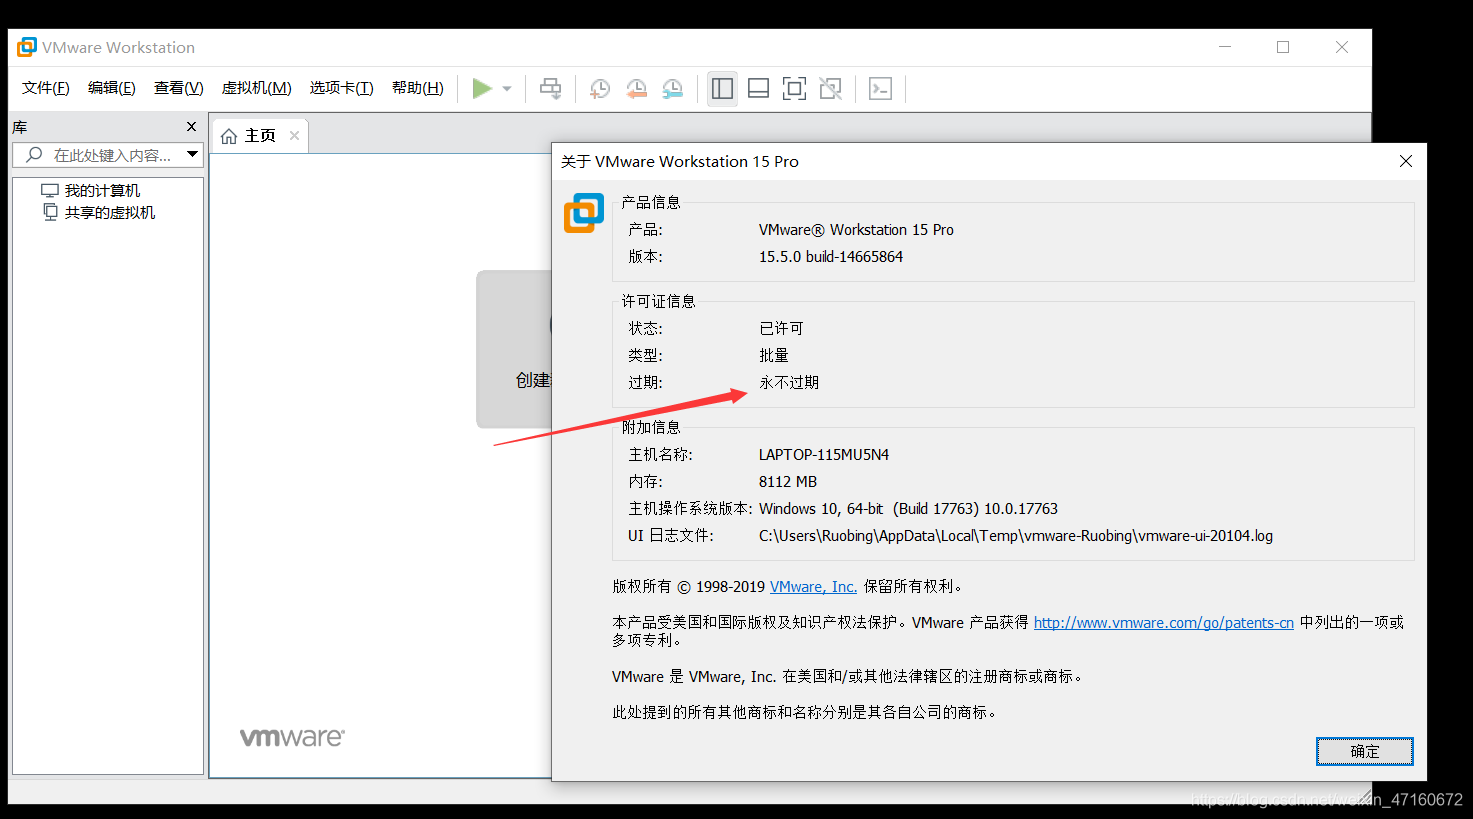Maximize the VMware Workstation main window
This screenshot has width=1473, height=819.
[x=1283, y=47]
